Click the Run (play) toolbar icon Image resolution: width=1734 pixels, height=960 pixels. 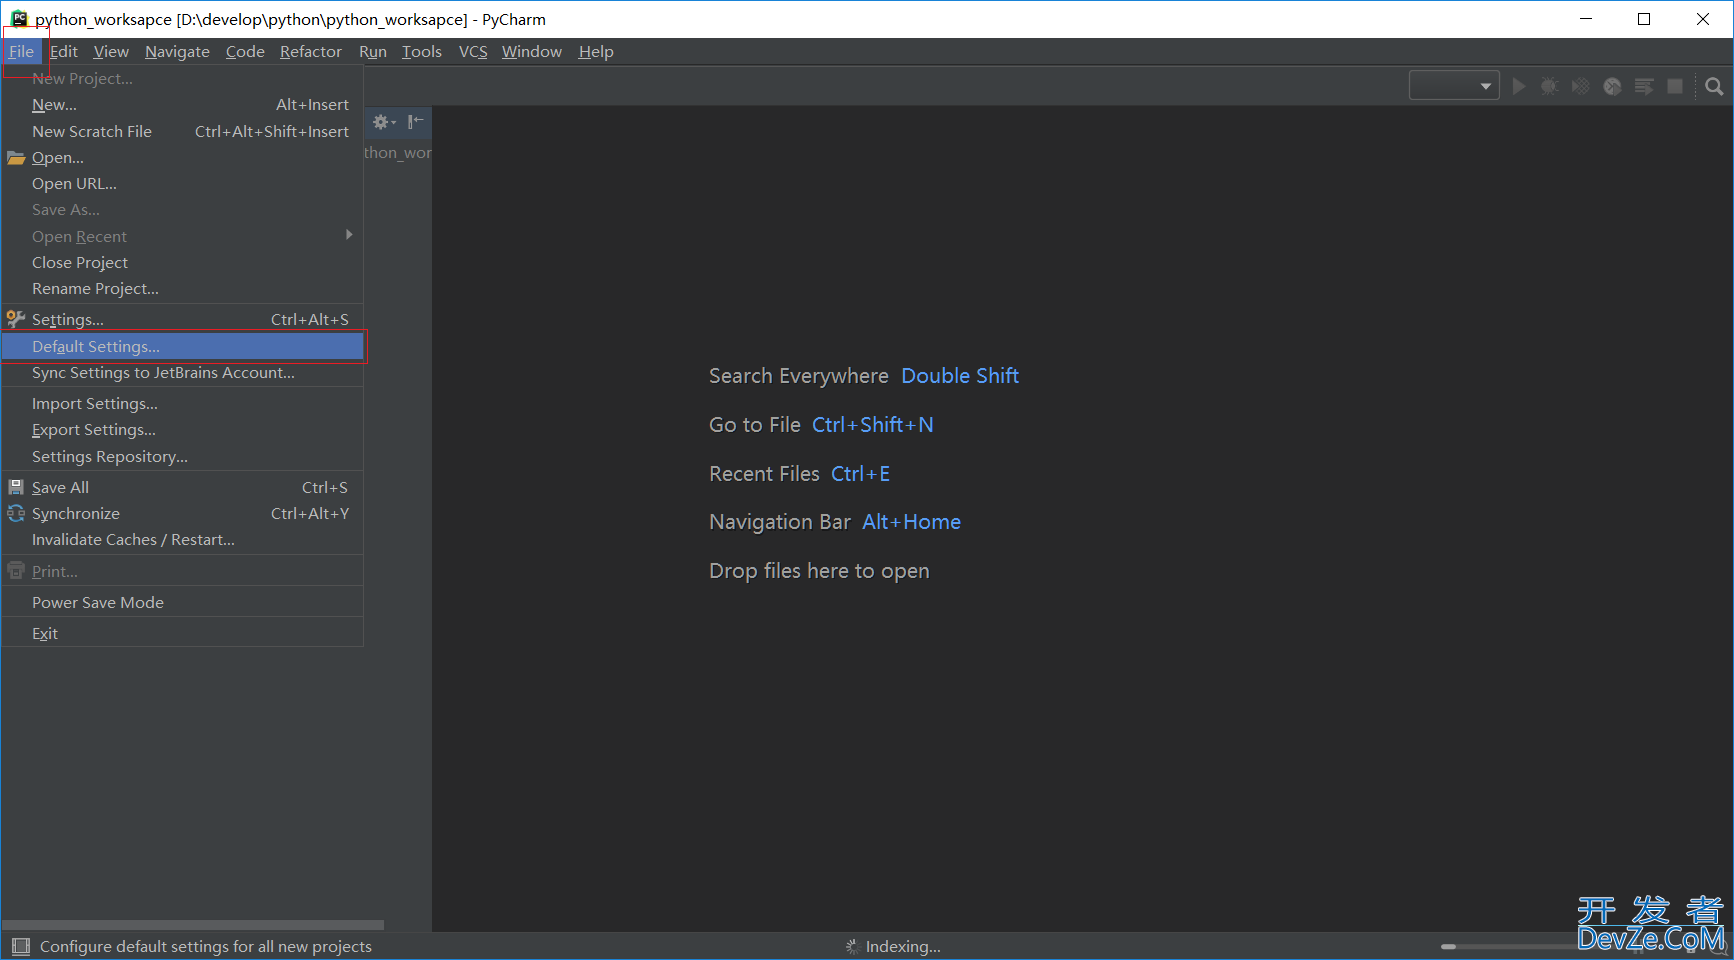pyautogui.click(x=1518, y=86)
